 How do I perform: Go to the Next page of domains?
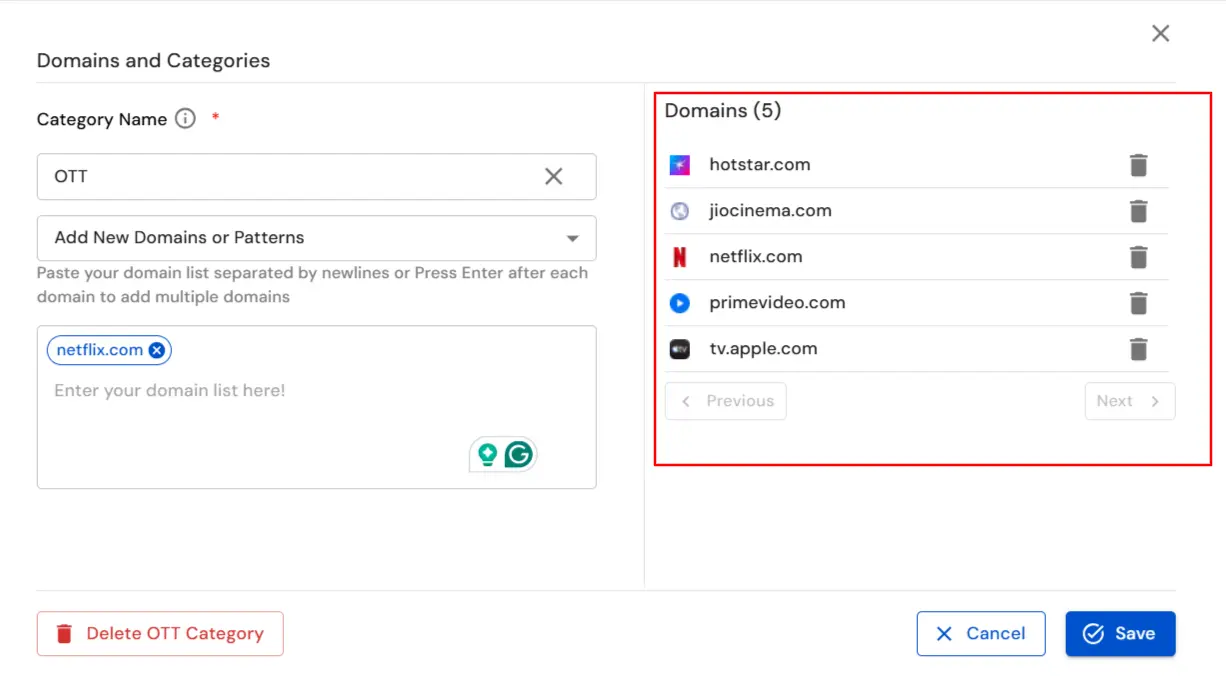1129,400
